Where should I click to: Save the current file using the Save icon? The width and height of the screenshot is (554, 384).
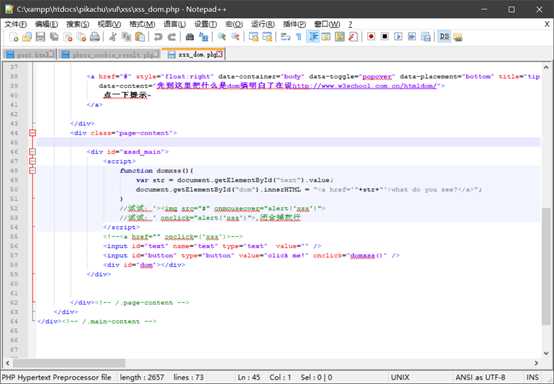coord(41,37)
